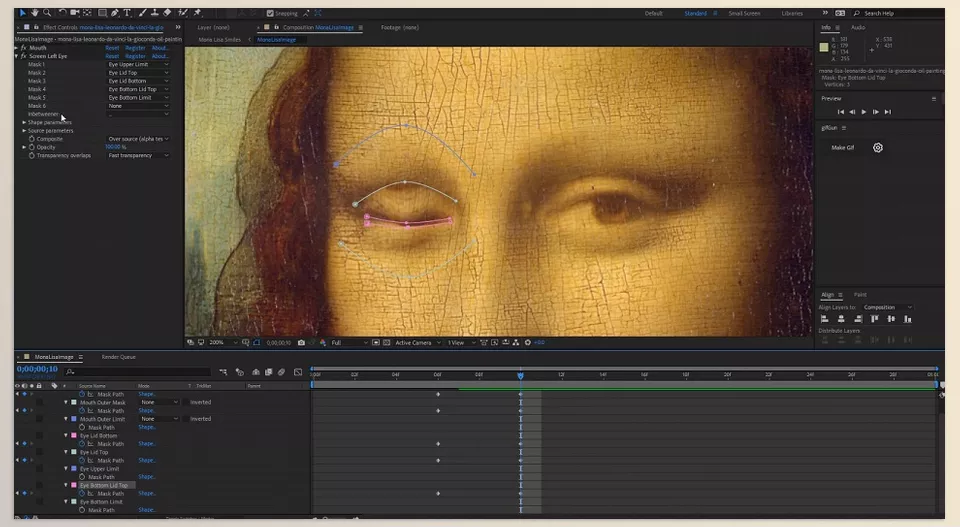The width and height of the screenshot is (960, 527).
Task: Switch to the Standard workspace
Action: point(696,13)
